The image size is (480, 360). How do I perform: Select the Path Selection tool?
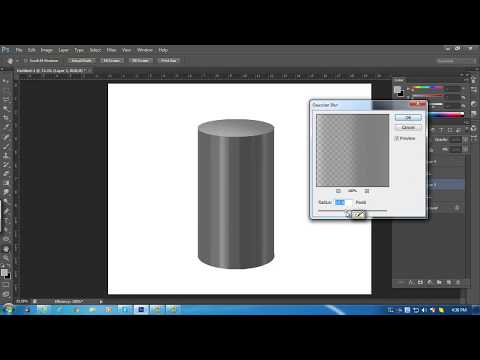(6, 230)
